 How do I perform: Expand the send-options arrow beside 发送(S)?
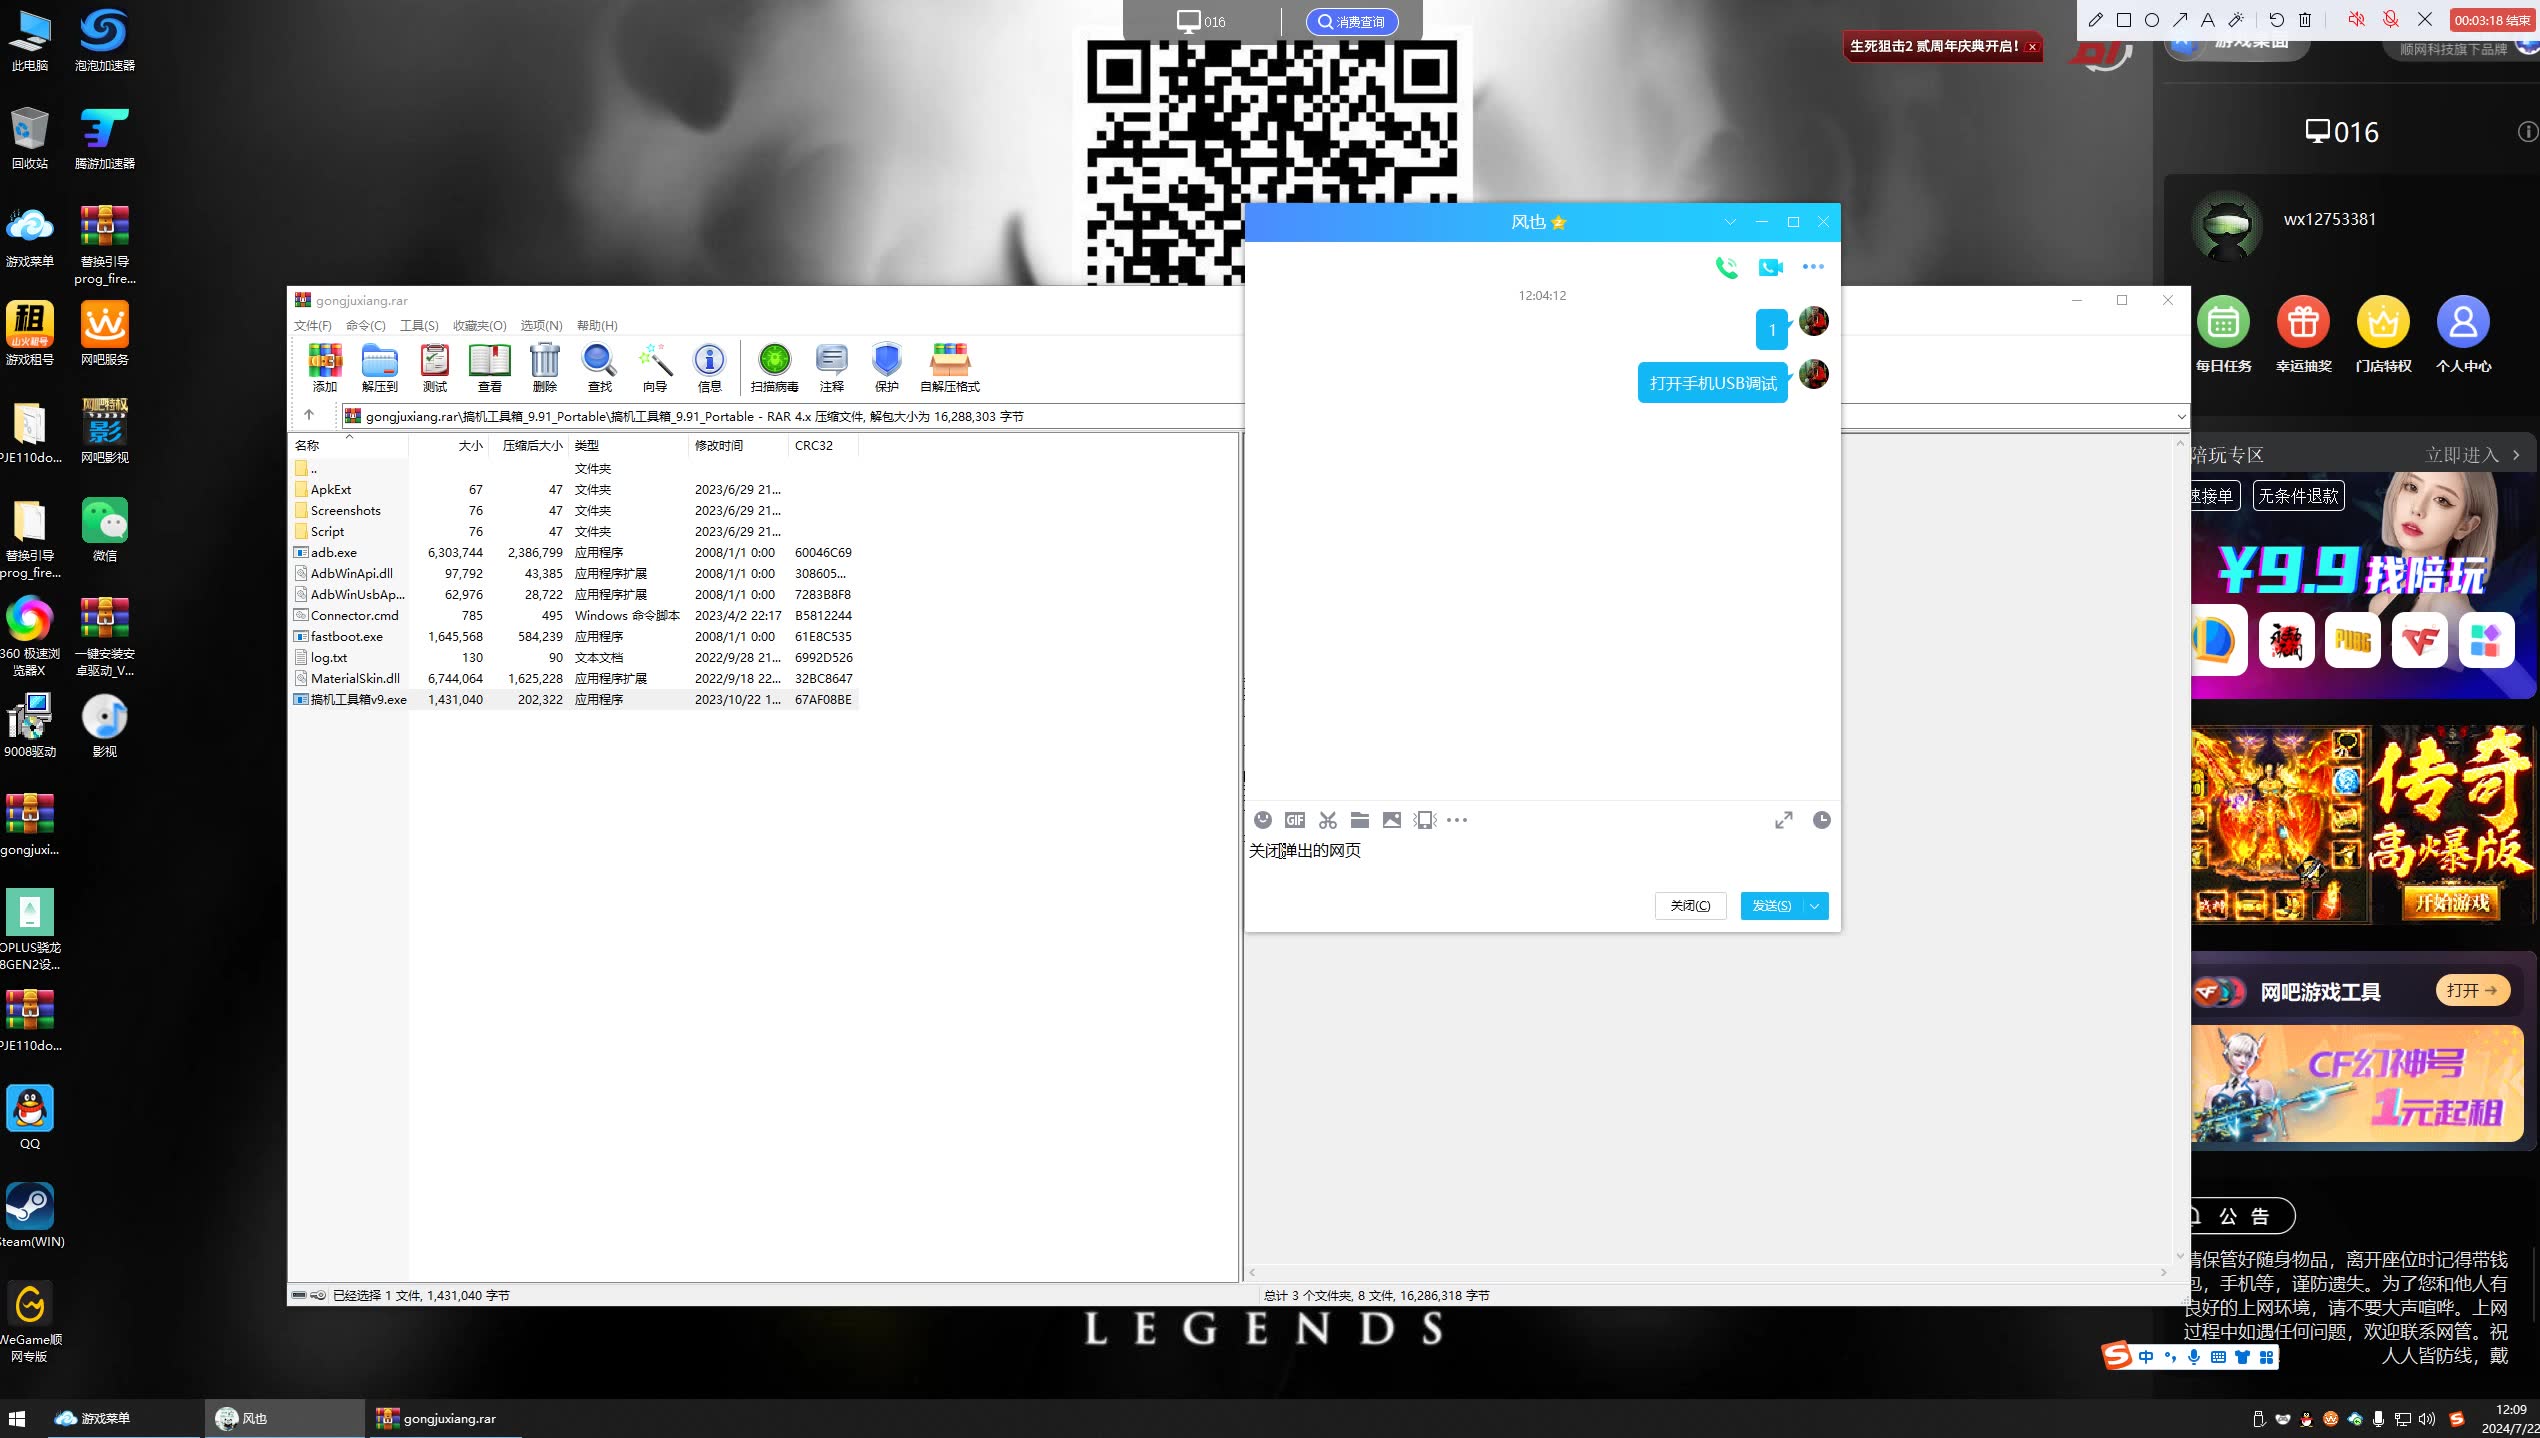[x=1815, y=906]
